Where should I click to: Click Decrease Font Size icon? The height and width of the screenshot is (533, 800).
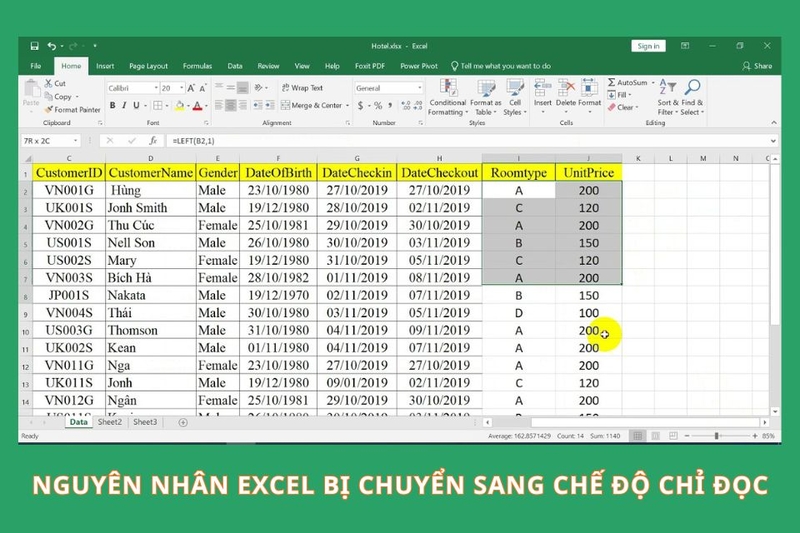click(x=203, y=88)
